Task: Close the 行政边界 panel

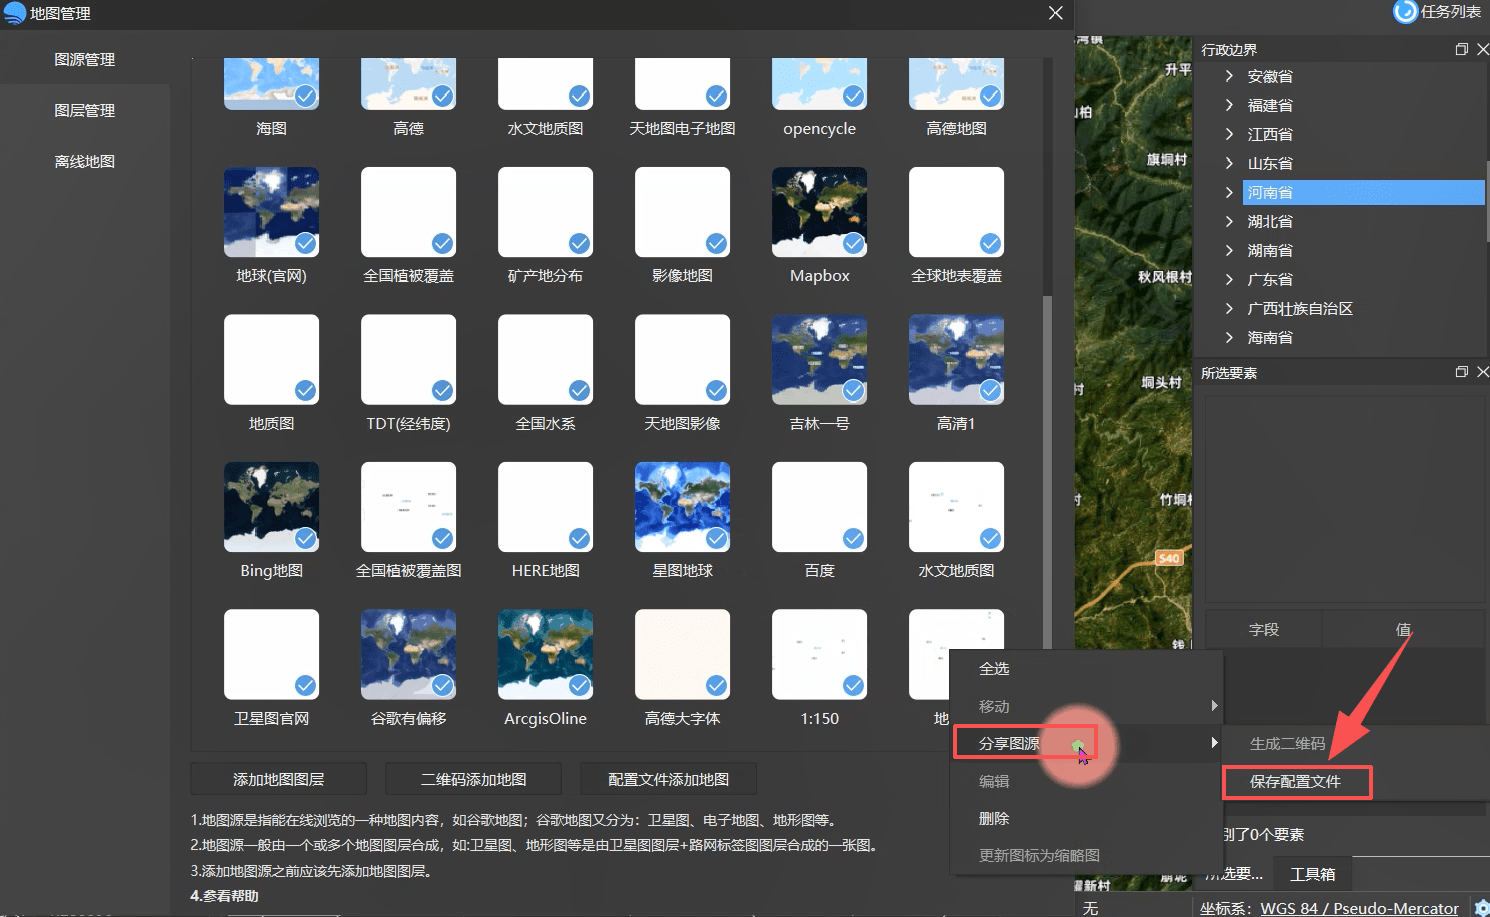Action: coord(1482,49)
